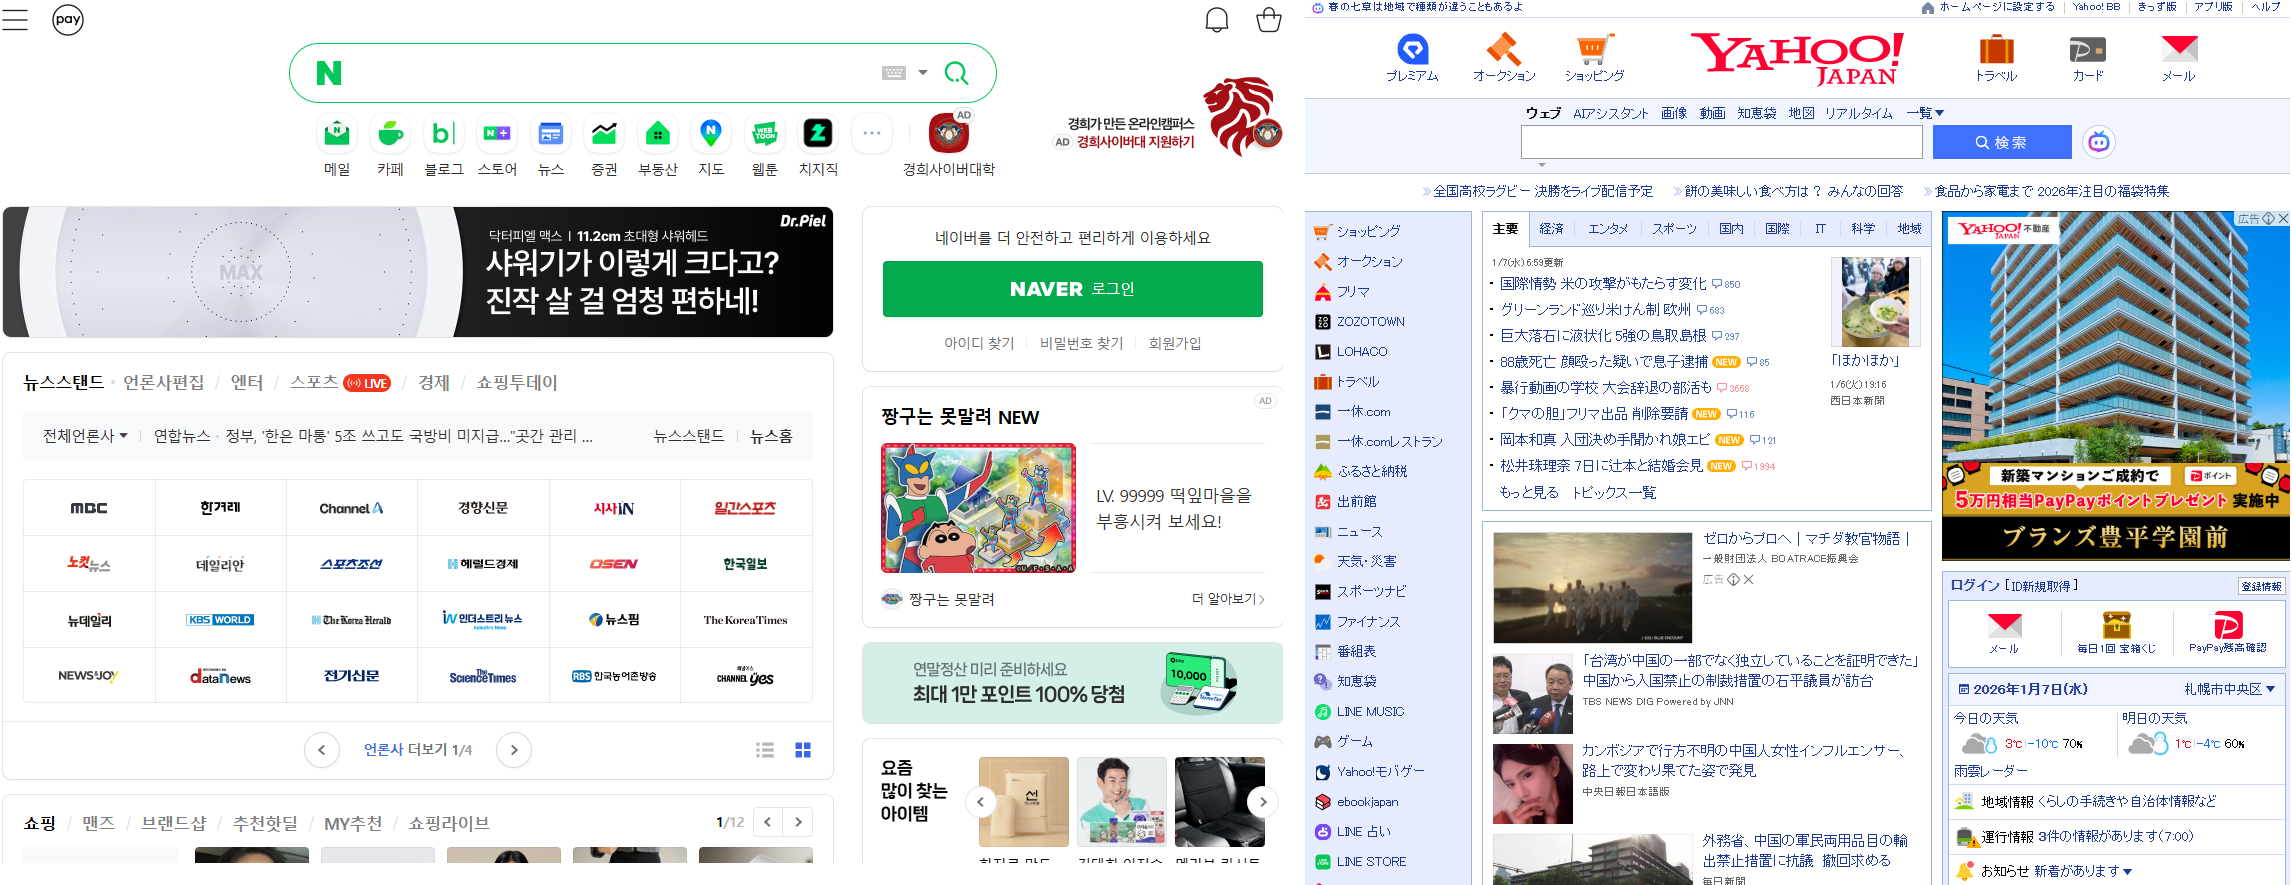Open Naver 지도 map shortcut icon
2292x885 pixels.
tap(711, 133)
